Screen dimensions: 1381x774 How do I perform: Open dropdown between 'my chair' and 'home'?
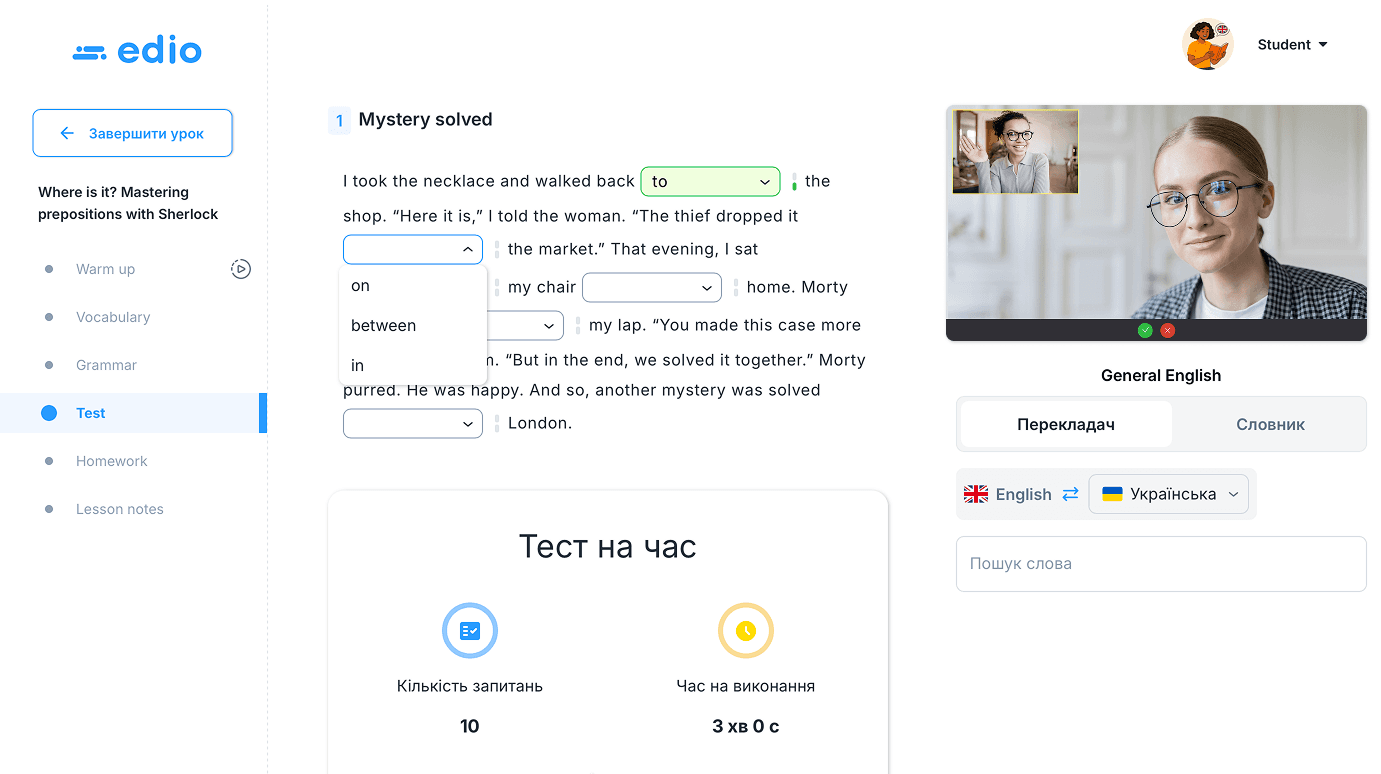652,287
